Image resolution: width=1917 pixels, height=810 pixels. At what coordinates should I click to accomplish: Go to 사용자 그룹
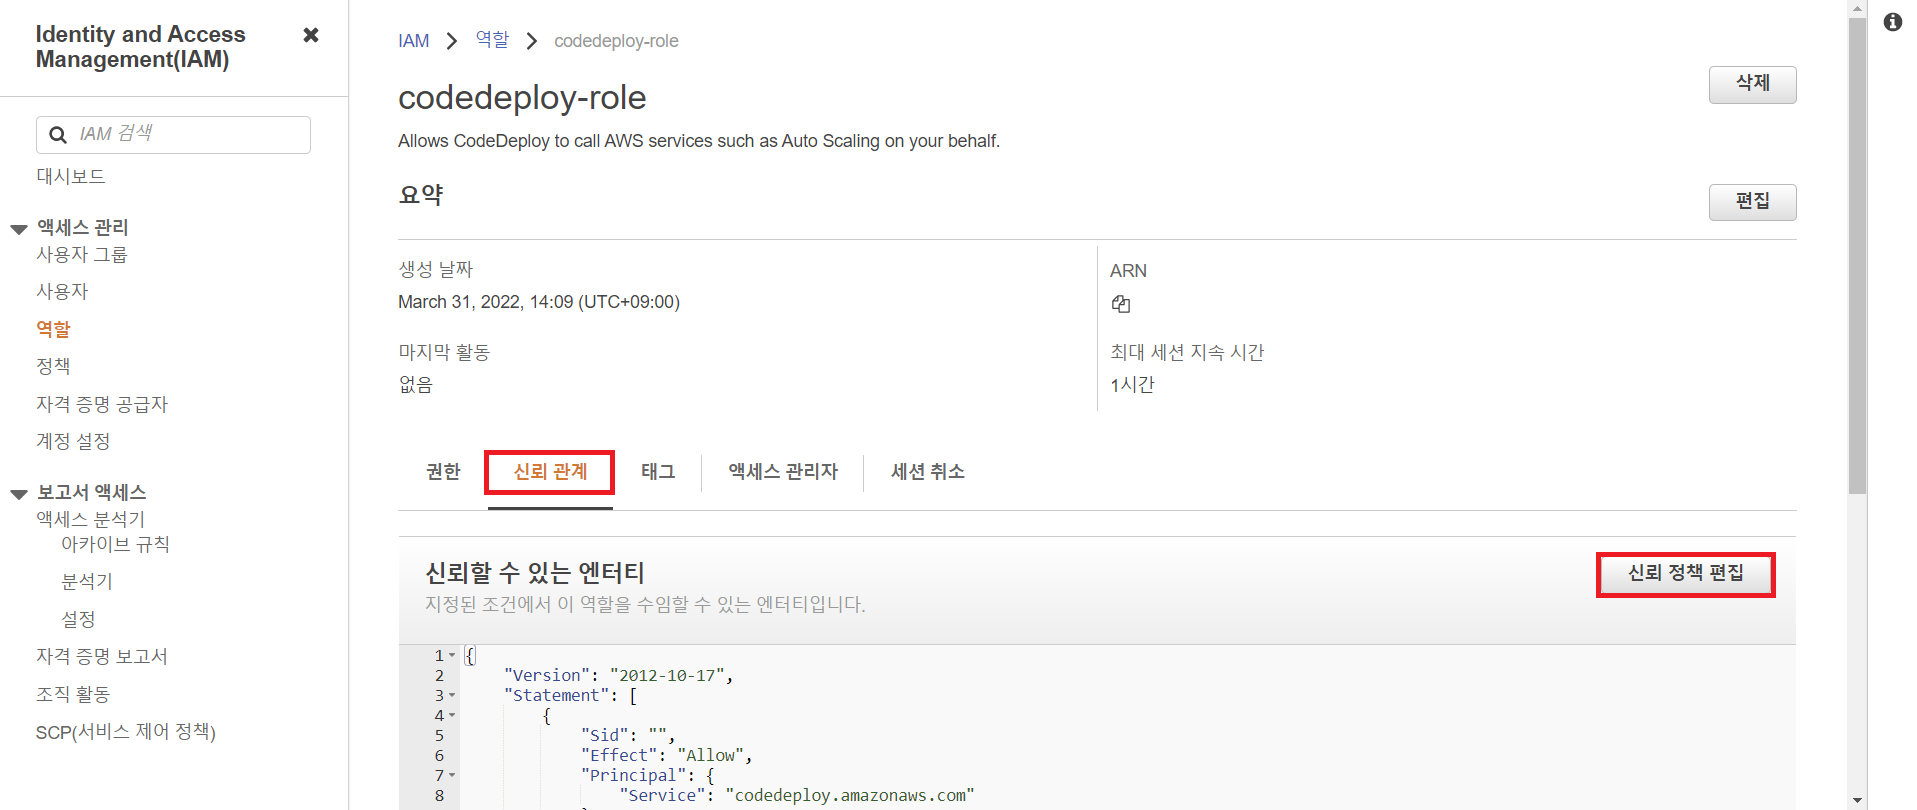pos(82,255)
